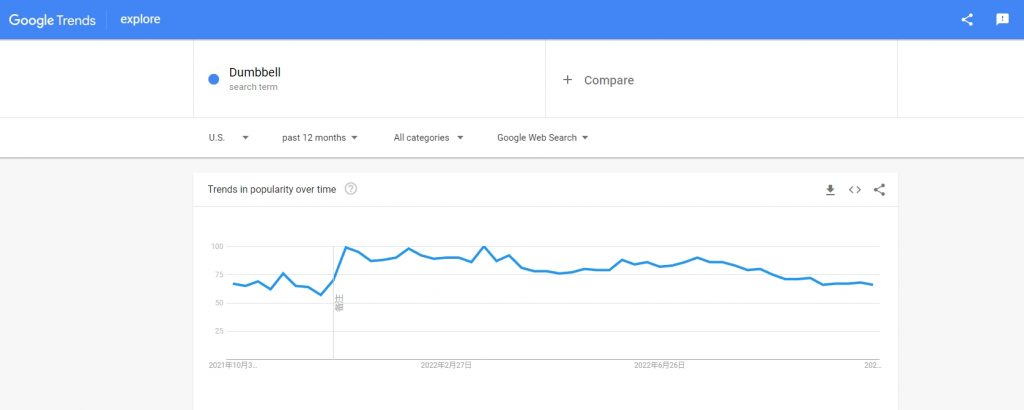
Task: Click the trend line peak near 100
Action: (346, 247)
